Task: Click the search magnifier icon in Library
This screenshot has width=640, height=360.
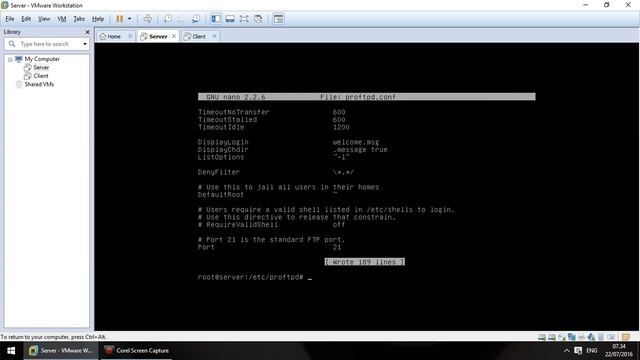Action: pyautogui.click(x=11, y=44)
